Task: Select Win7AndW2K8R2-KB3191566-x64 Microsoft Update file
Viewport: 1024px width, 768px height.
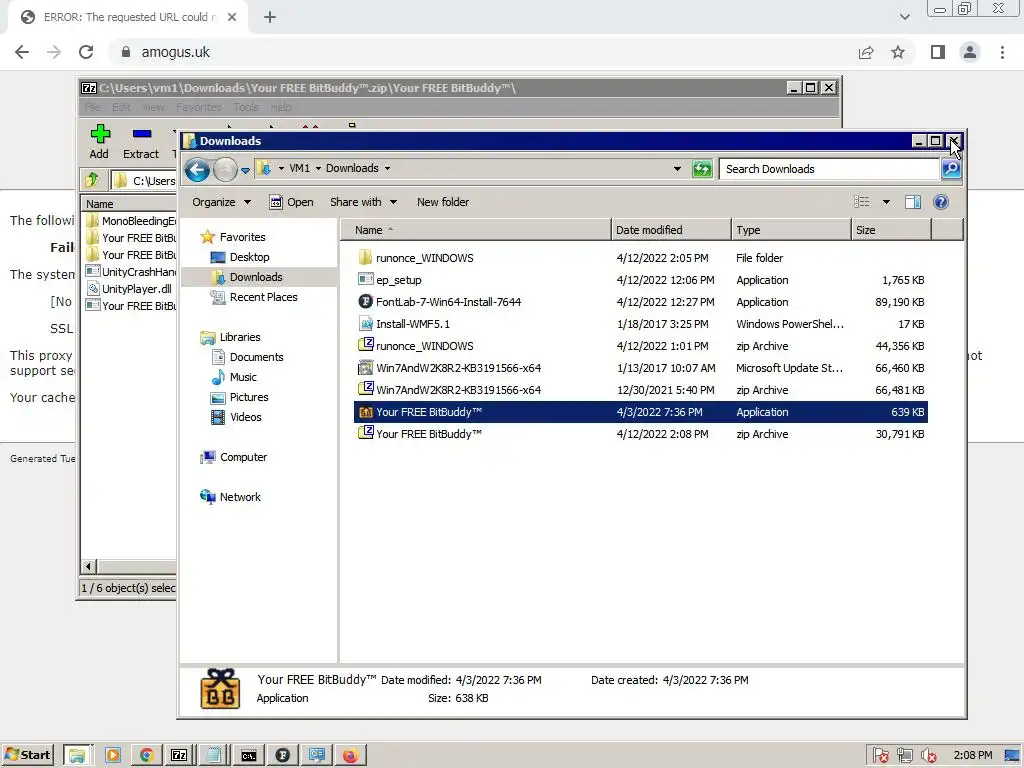Action: pos(641,368)
